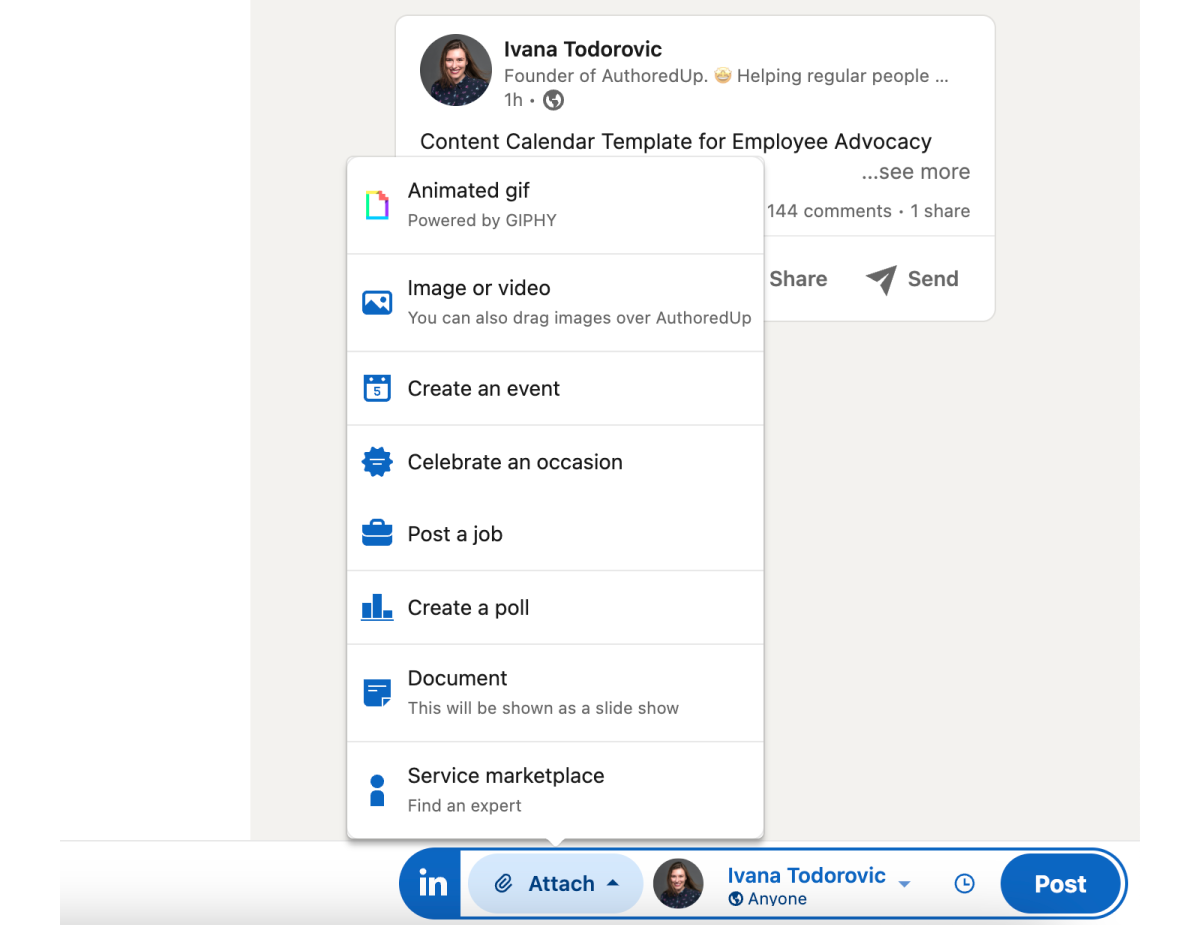Screen dimensions: 1200x925
Task: Select the Document menu entry
Action: coord(555,693)
